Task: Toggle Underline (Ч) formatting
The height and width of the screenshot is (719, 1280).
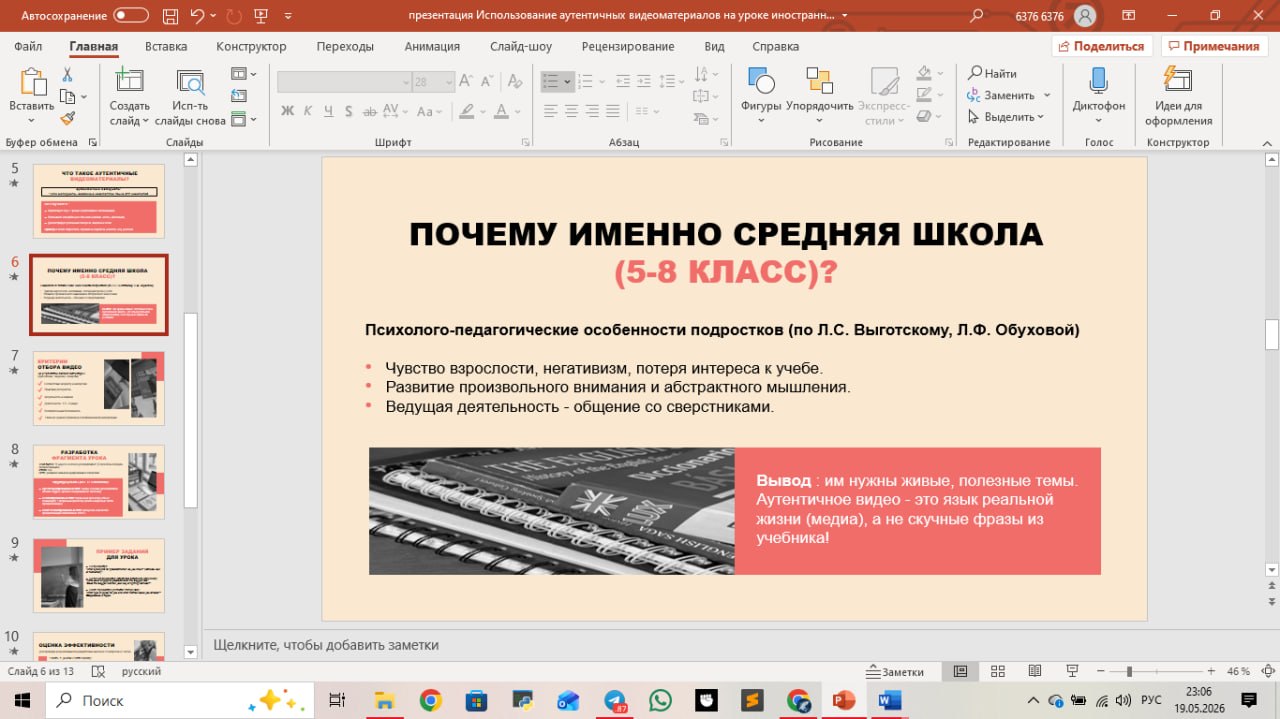Action: pyautogui.click(x=330, y=110)
